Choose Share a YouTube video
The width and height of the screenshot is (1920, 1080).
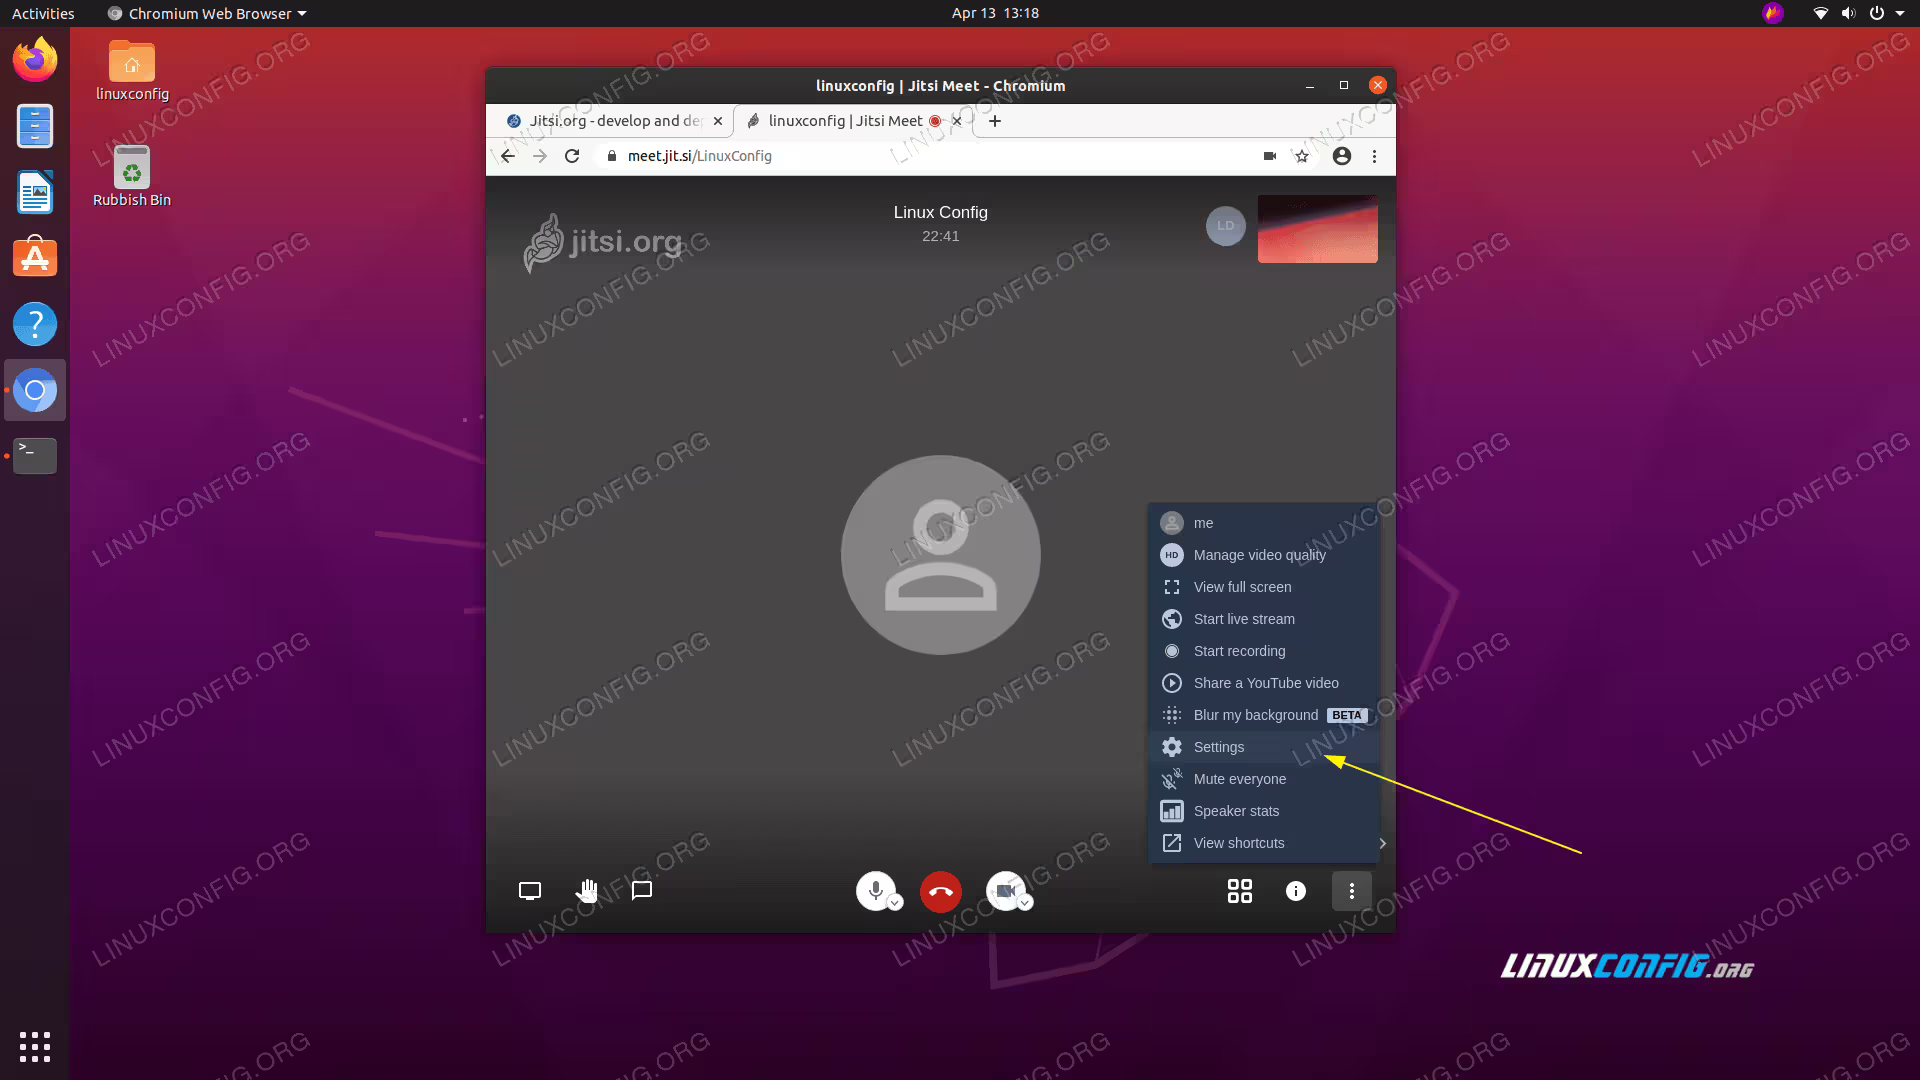[x=1264, y=683]
